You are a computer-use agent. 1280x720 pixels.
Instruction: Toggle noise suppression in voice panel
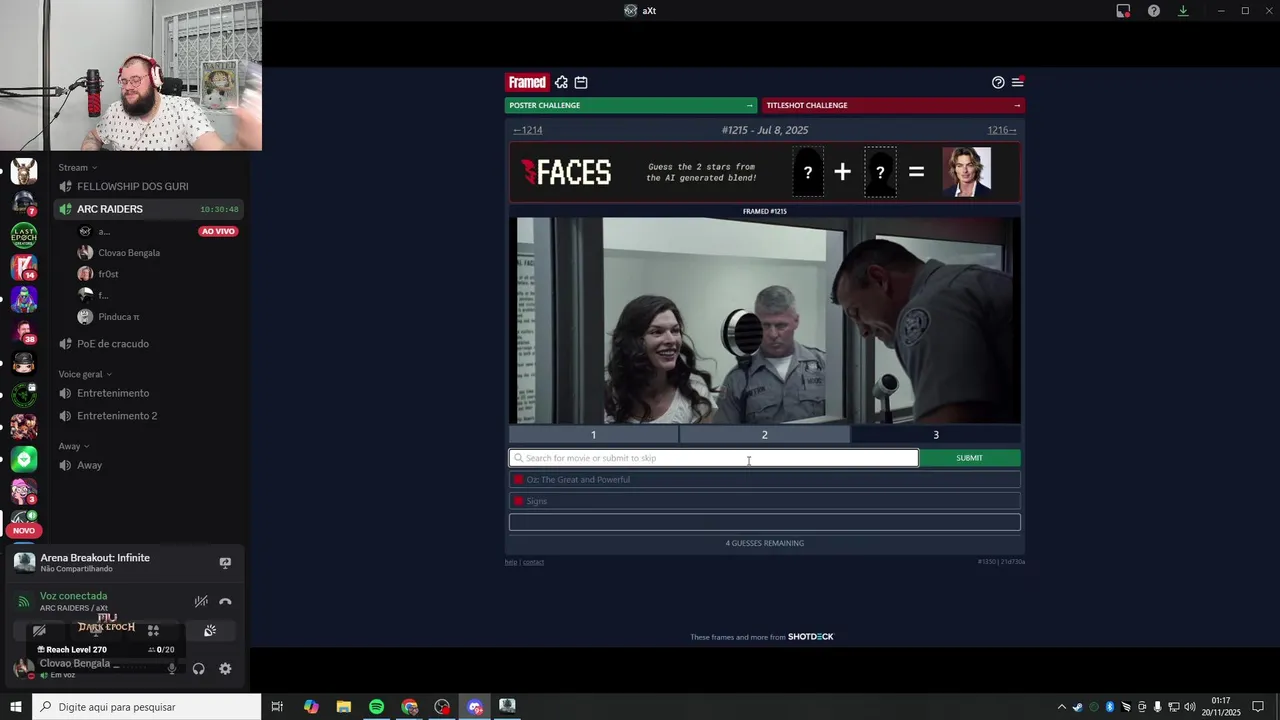(x=201, y=601)
